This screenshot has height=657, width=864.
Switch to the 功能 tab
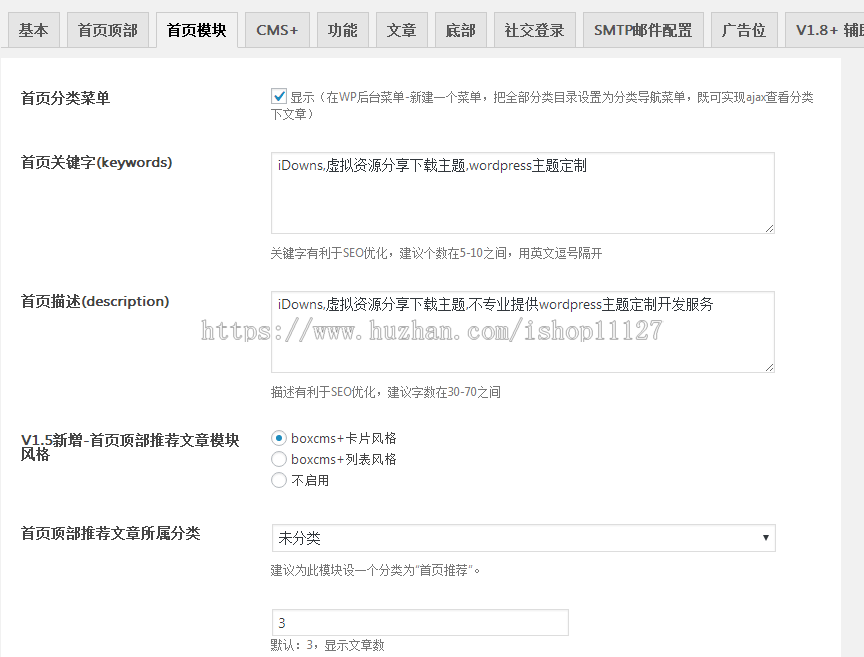pyautogui.click(x=343, y=30)
